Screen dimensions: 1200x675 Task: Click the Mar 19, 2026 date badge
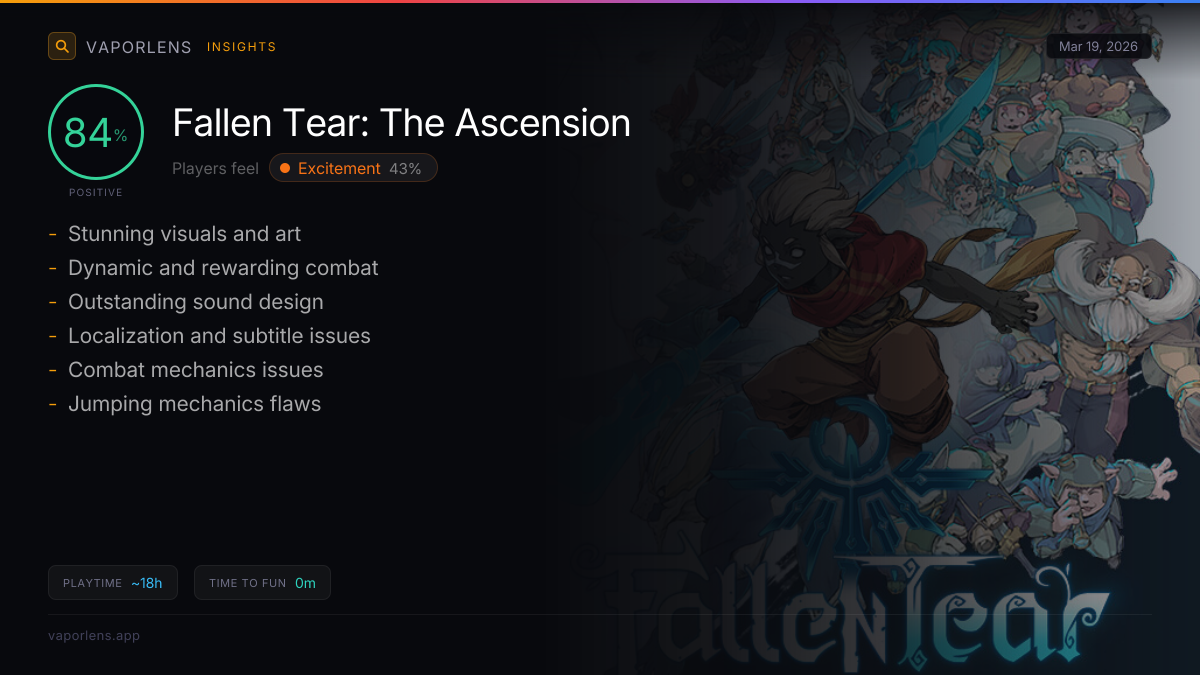tap(1098, 47)
